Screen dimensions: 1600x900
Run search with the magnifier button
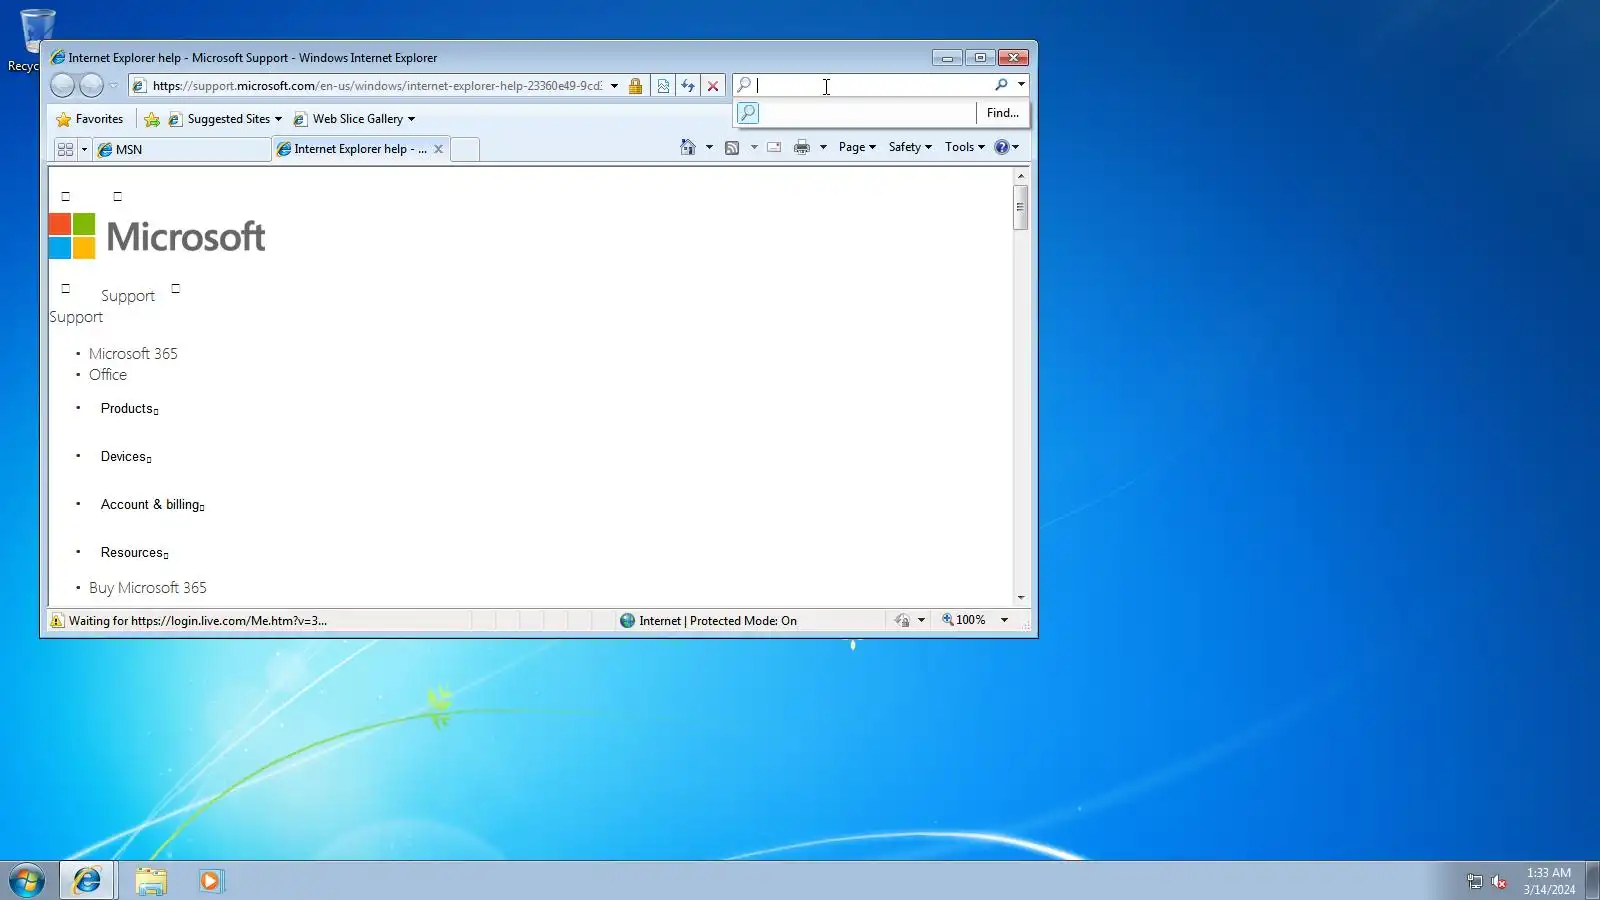(x=1001, y=85)
